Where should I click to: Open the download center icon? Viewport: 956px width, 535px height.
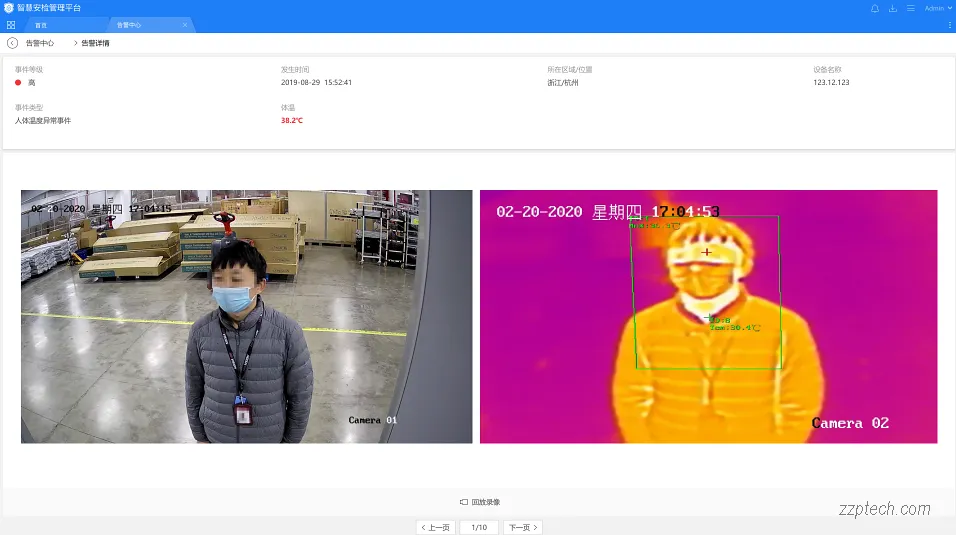[x=893, y=9]
